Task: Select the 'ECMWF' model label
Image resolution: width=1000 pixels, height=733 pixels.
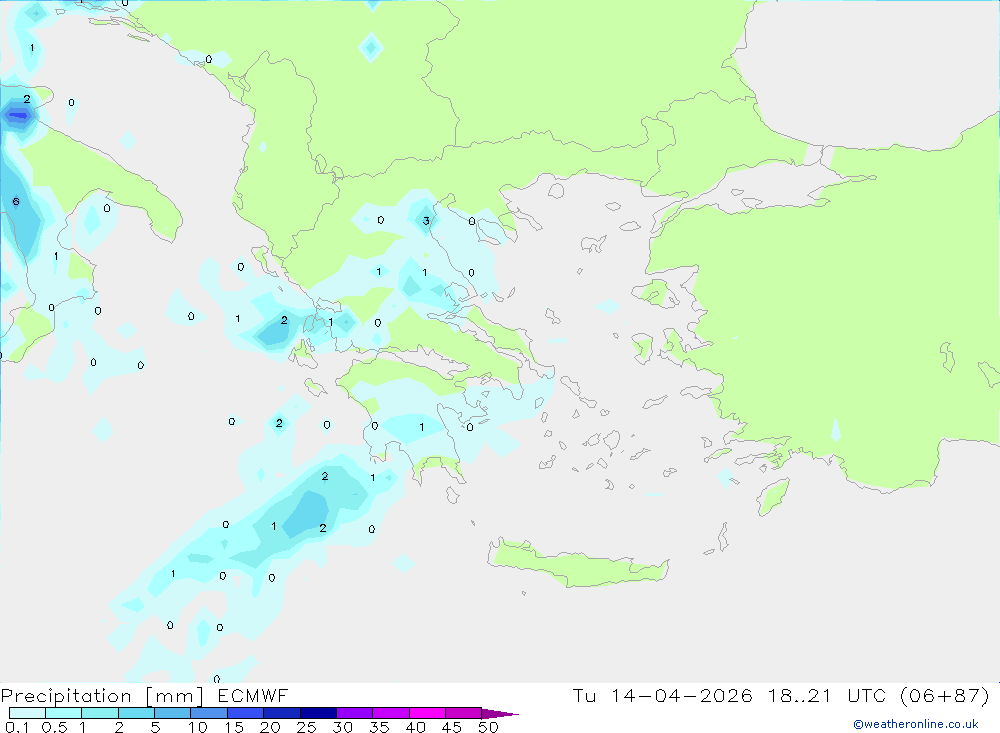Action: (x=253, y=695)
